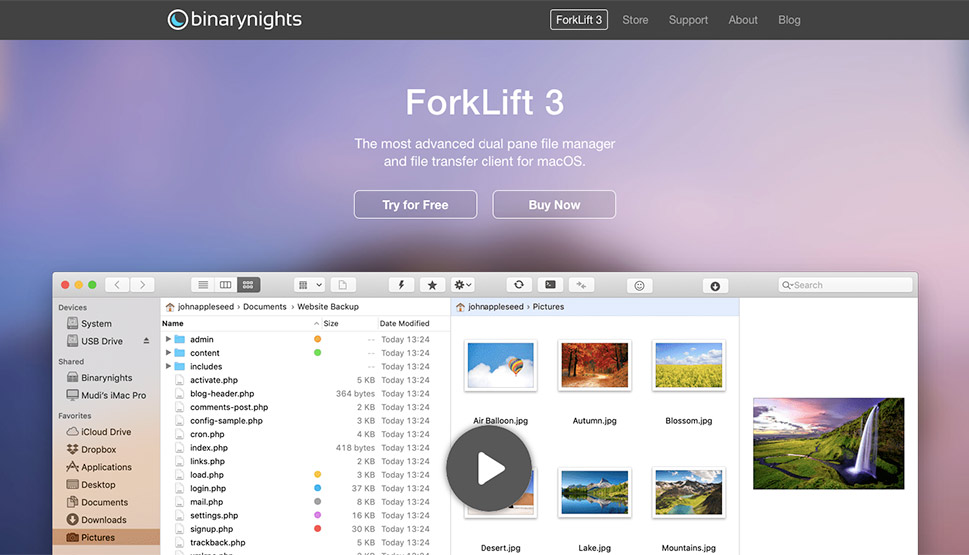This screenshot has height=555, width=969.
Task: Open the Store page
Action: pyautogui.click(x=635, y=20)
